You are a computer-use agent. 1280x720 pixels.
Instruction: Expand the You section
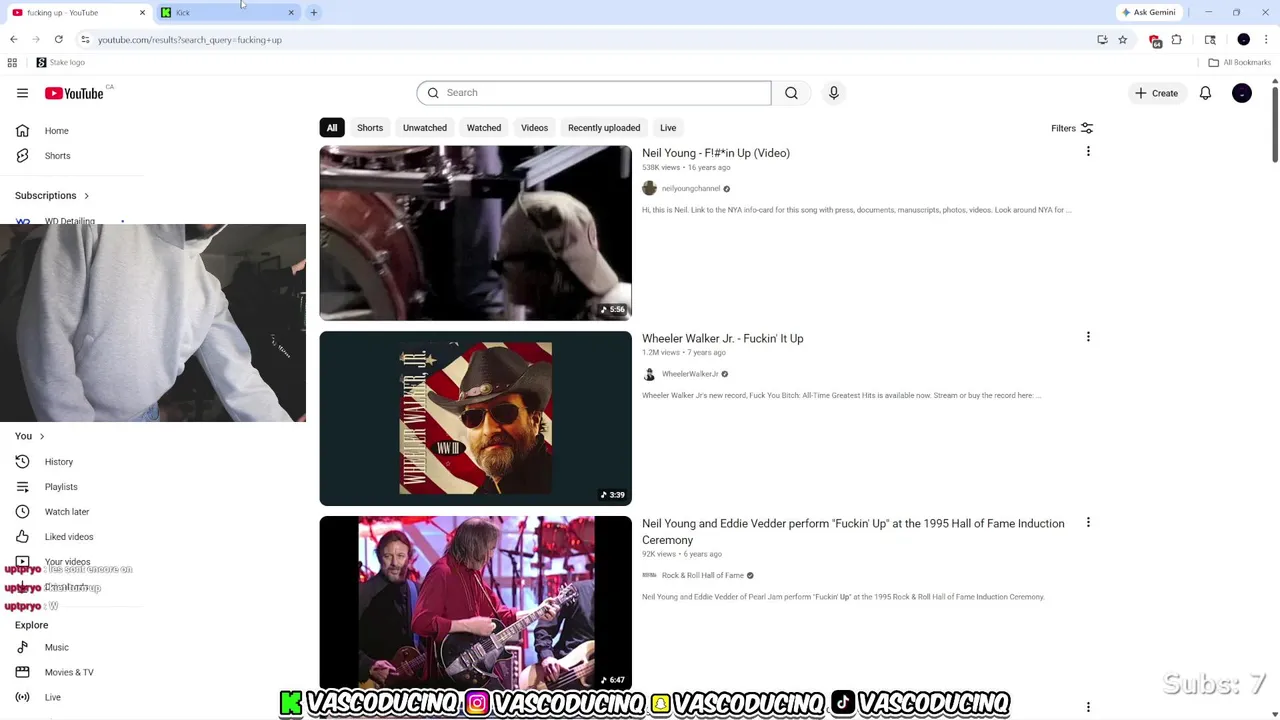pos(30,436)
